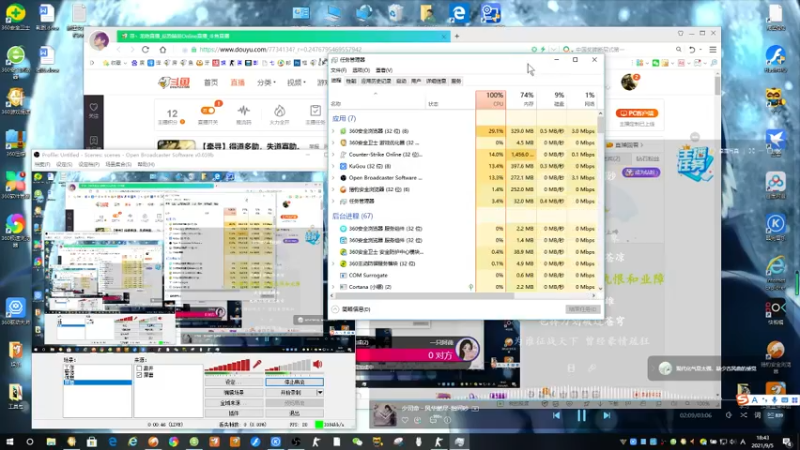
Task: Click the 首页 link on Douyu navigation
Action: pos(211,83)
